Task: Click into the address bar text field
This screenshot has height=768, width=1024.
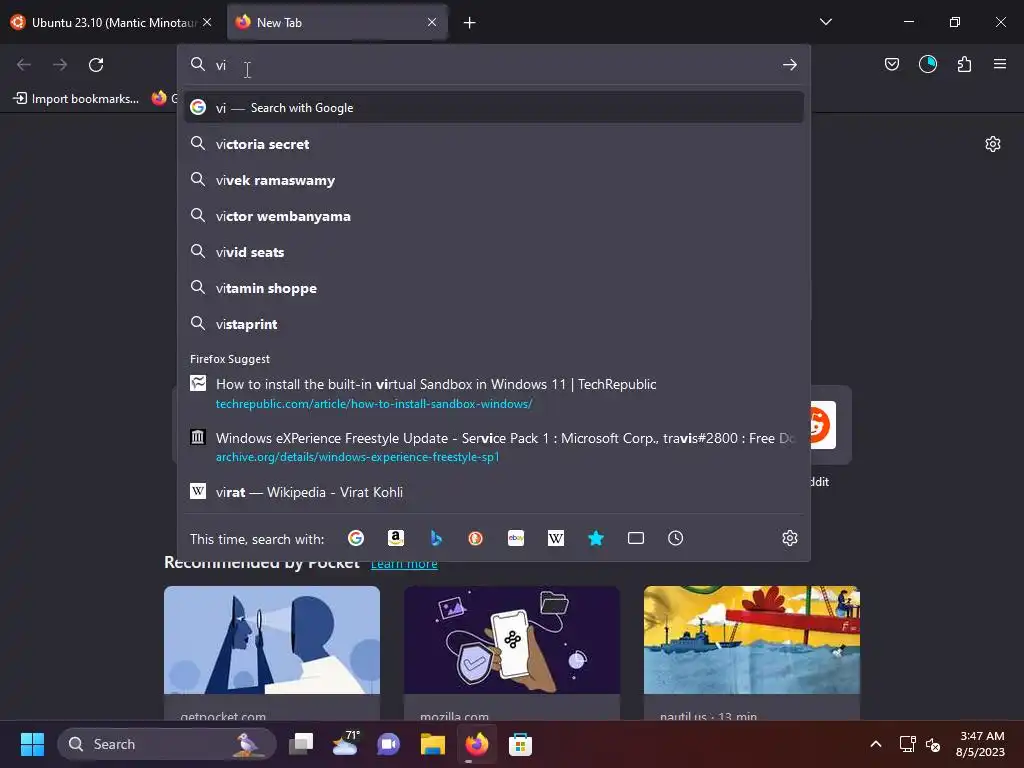Action: pyautogui.click(x=493, y=65)
